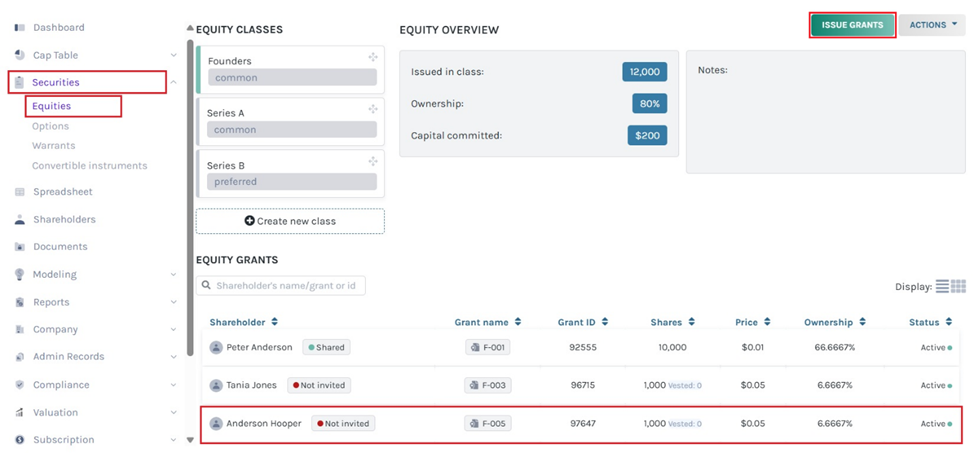974x453 pixels.
Task: Click the Shareholders person icon
Action: [x=20, y=219]
